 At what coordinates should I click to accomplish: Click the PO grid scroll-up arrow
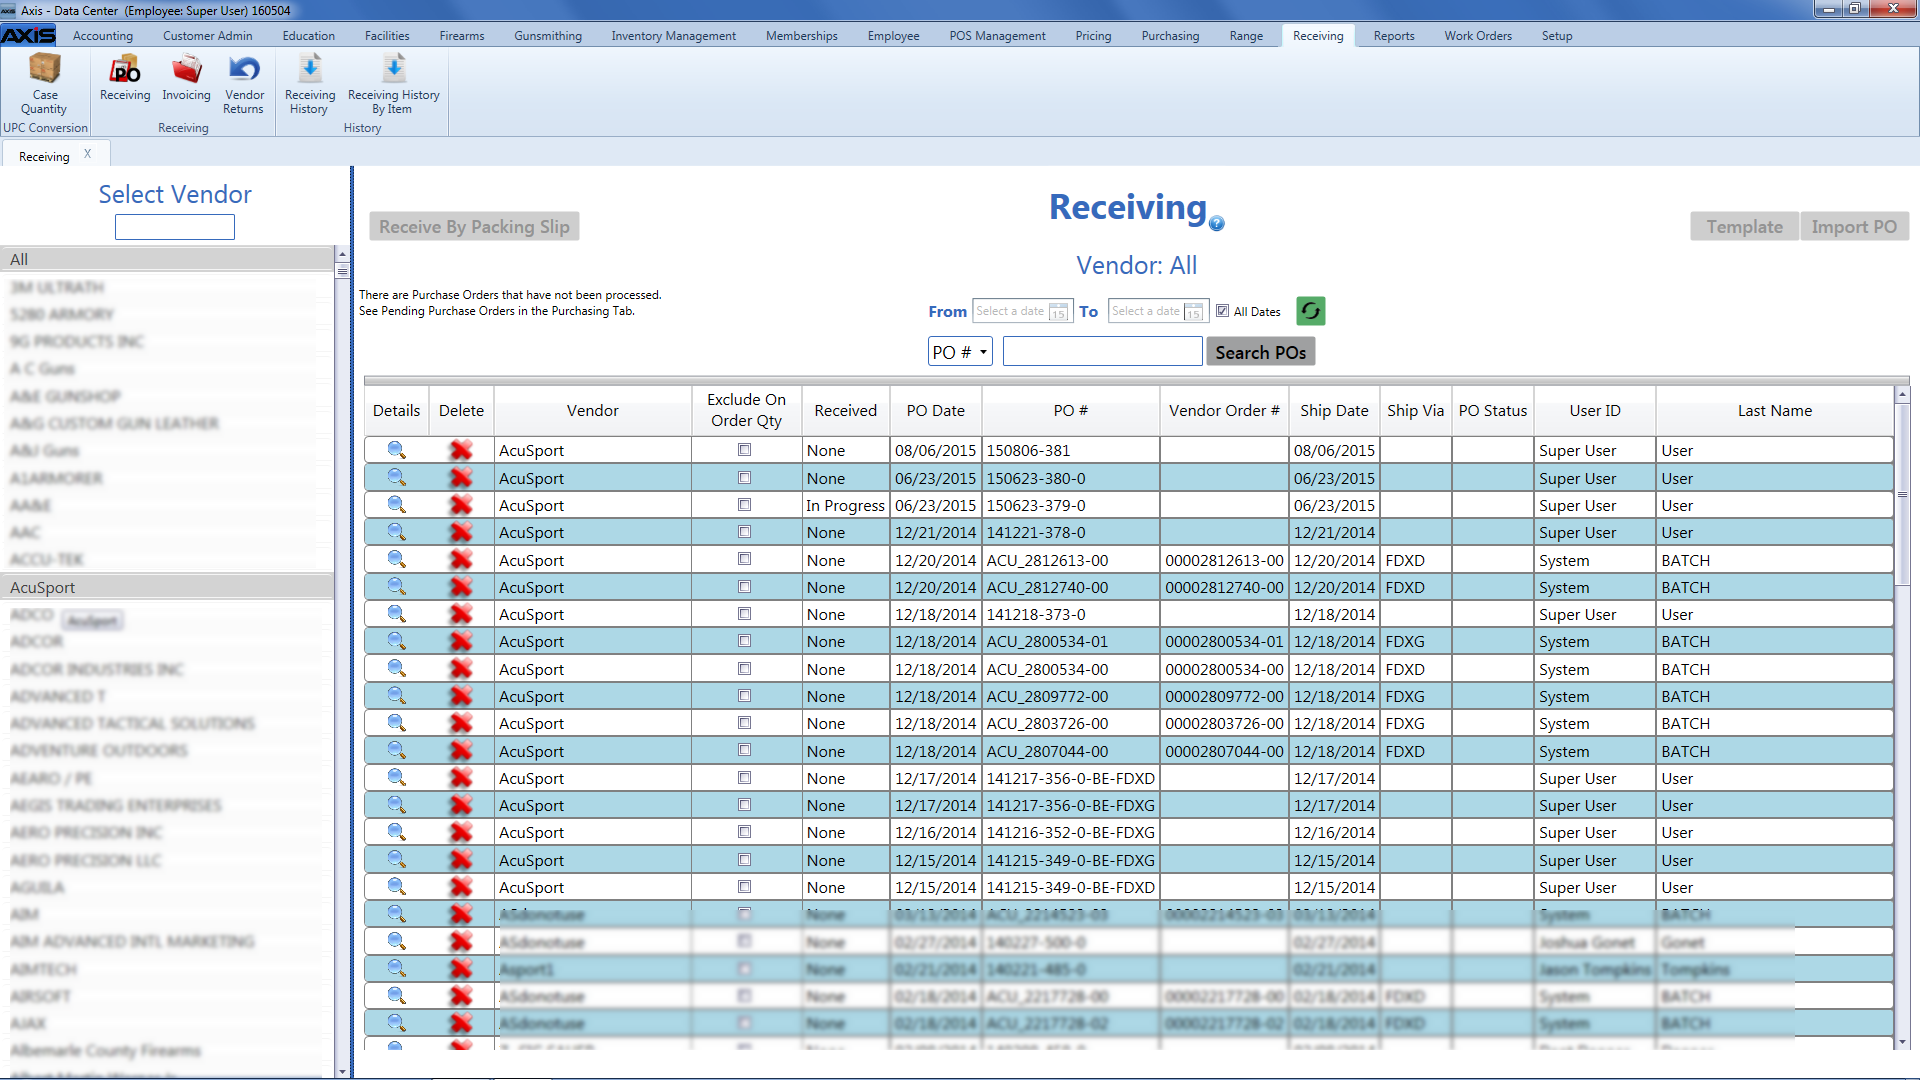click(x=1902, y=395)
